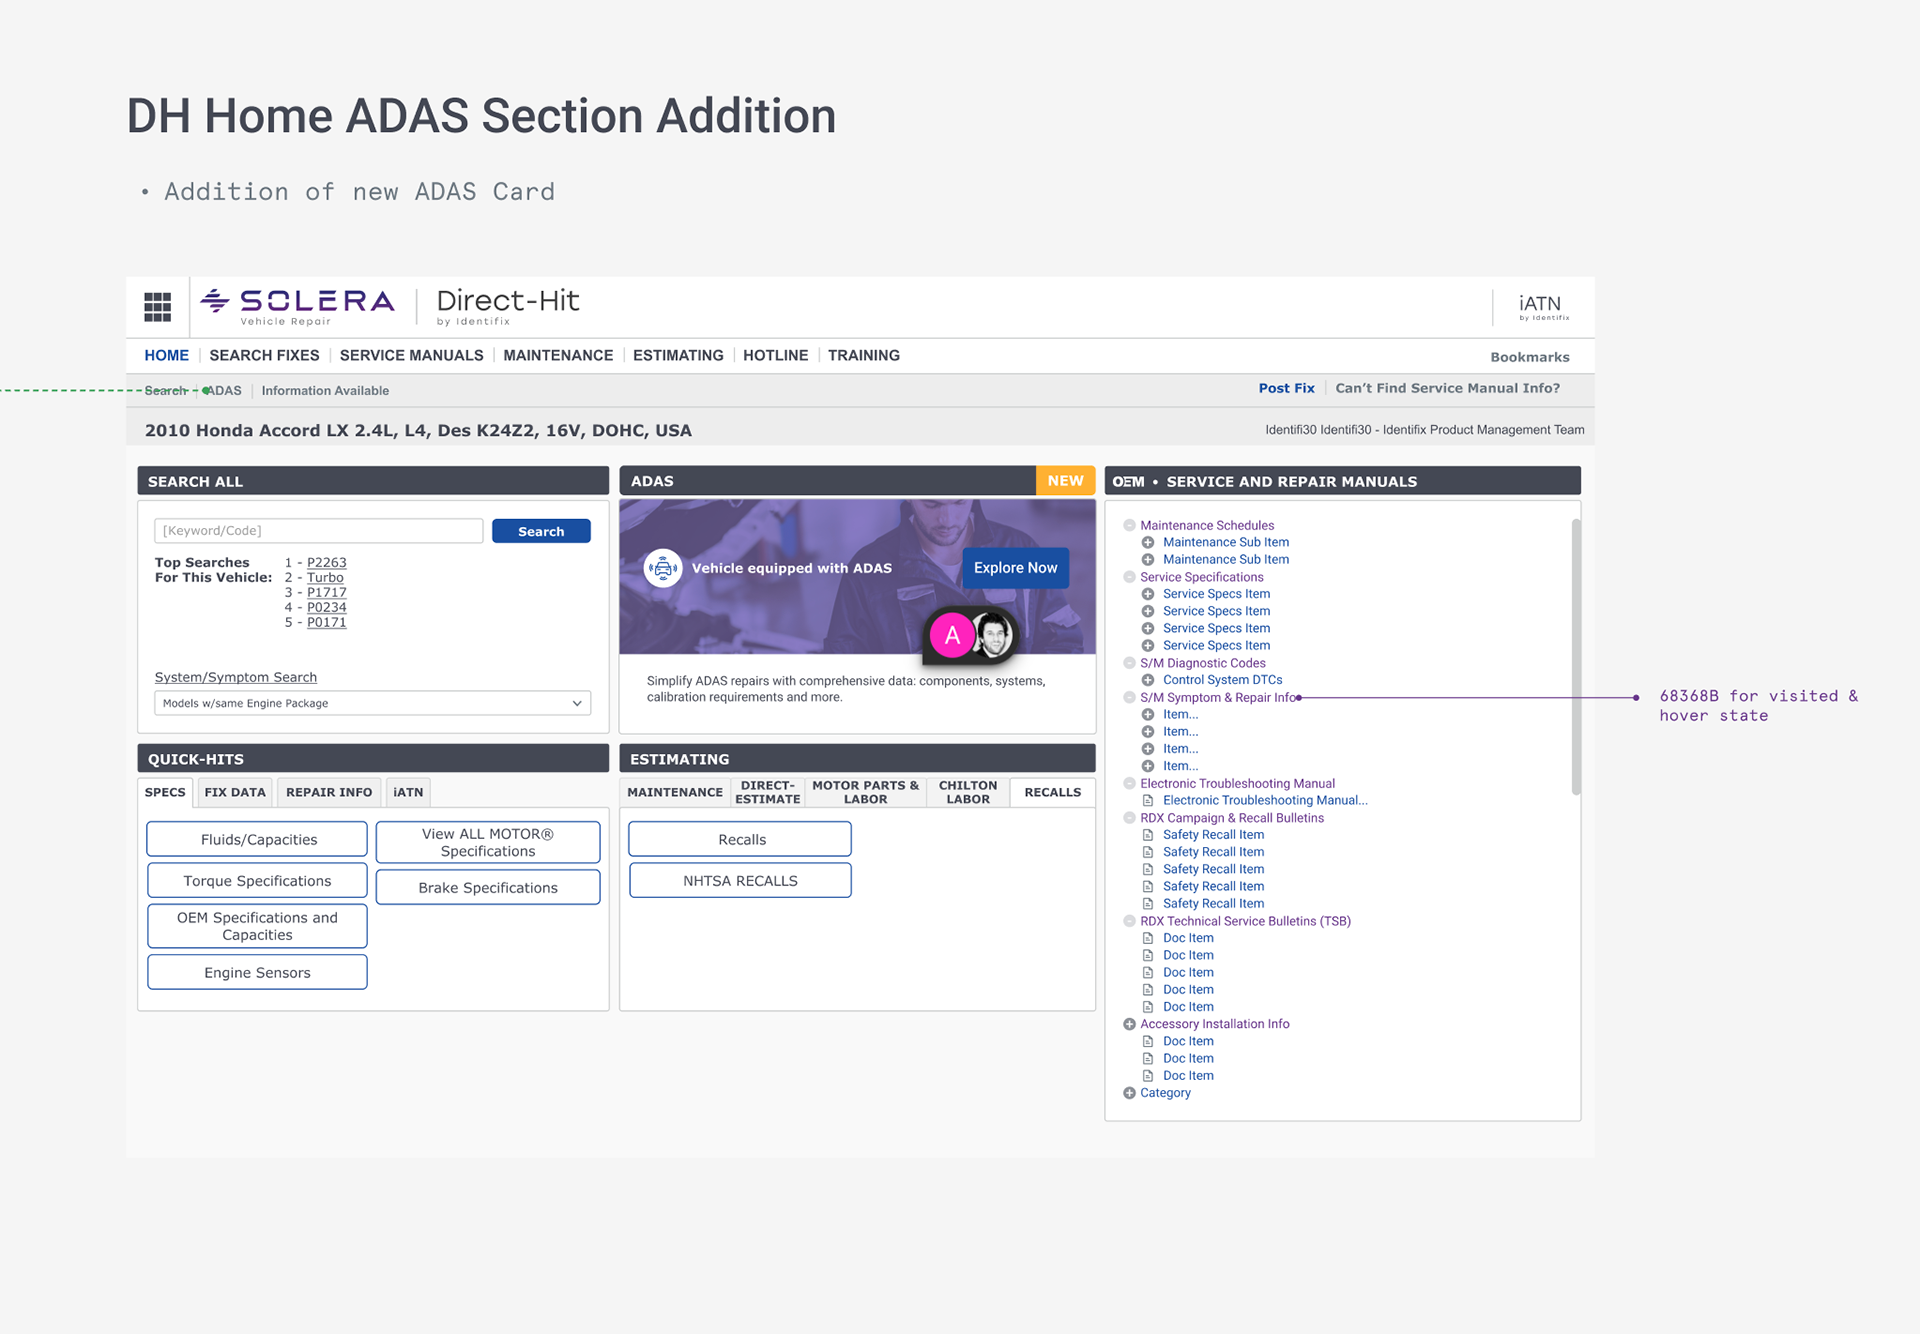Open the Models w/same Engine Package dropdown
This screenshot has height=1334, width=1920.
tap(372, 703)
